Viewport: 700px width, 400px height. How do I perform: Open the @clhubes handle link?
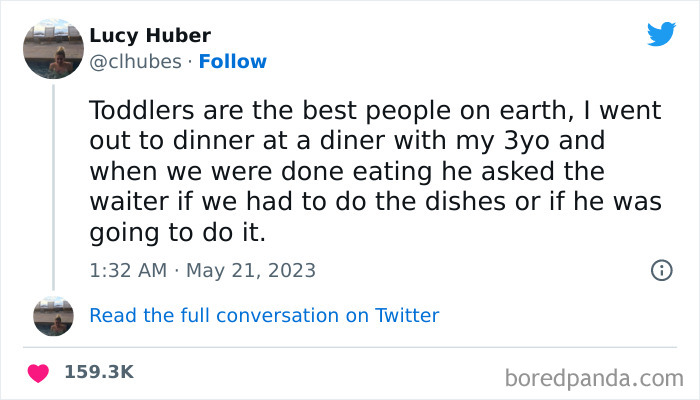click(135, 62)
